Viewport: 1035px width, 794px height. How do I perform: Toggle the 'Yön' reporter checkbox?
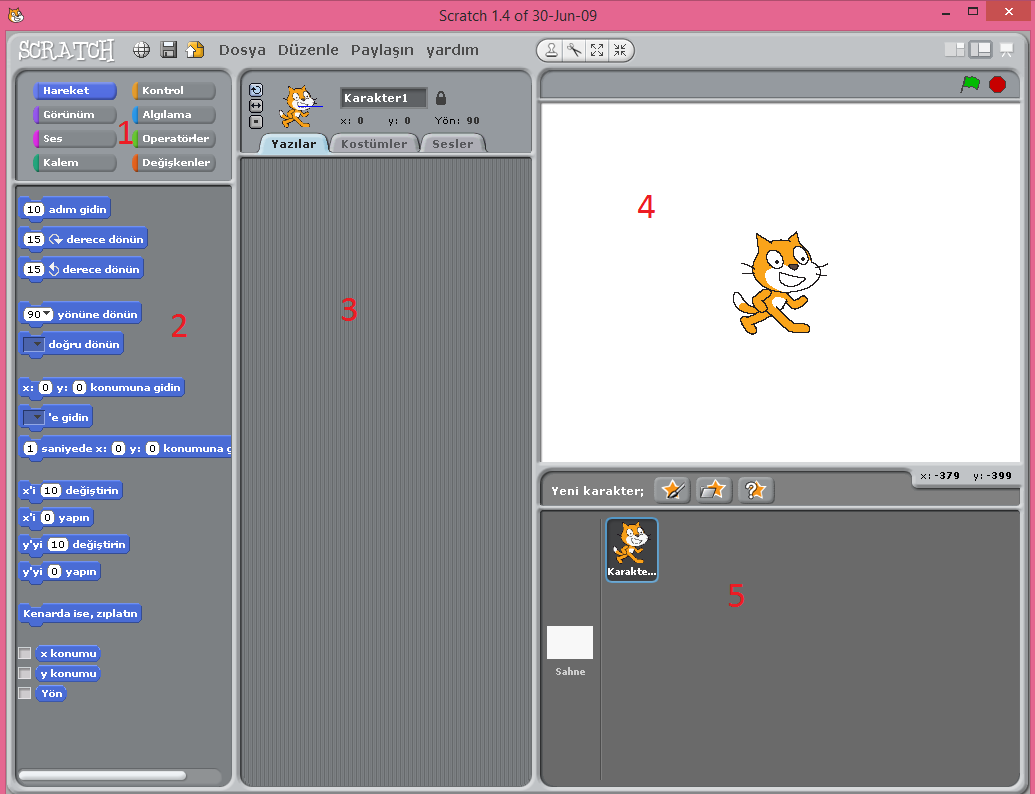[25, 693]
